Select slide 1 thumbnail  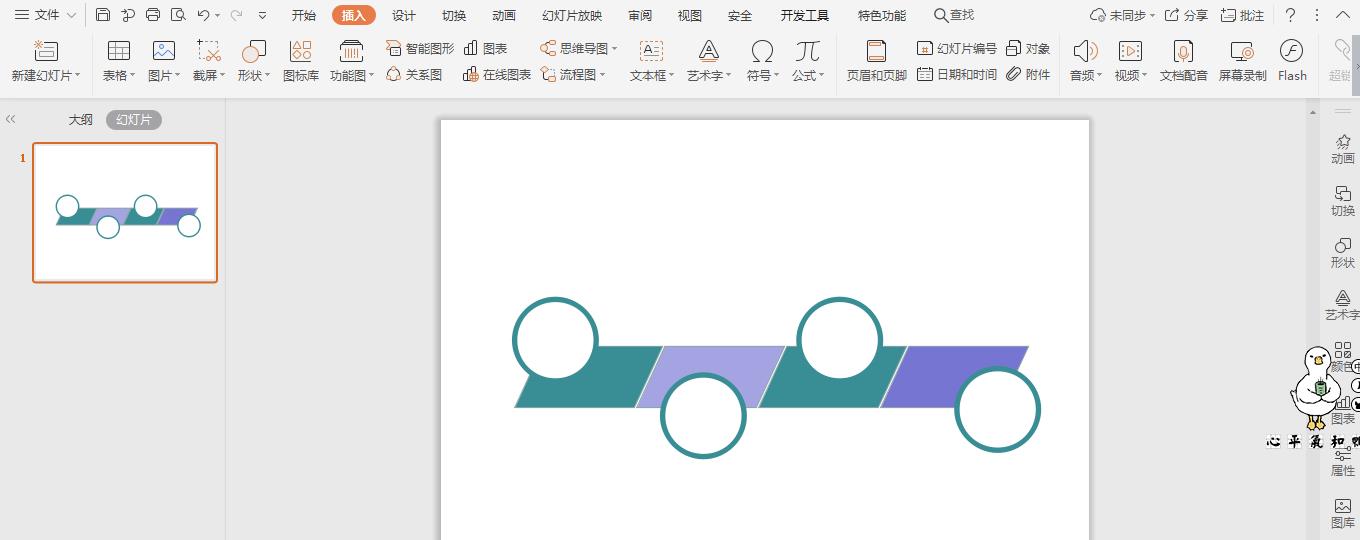125,212
